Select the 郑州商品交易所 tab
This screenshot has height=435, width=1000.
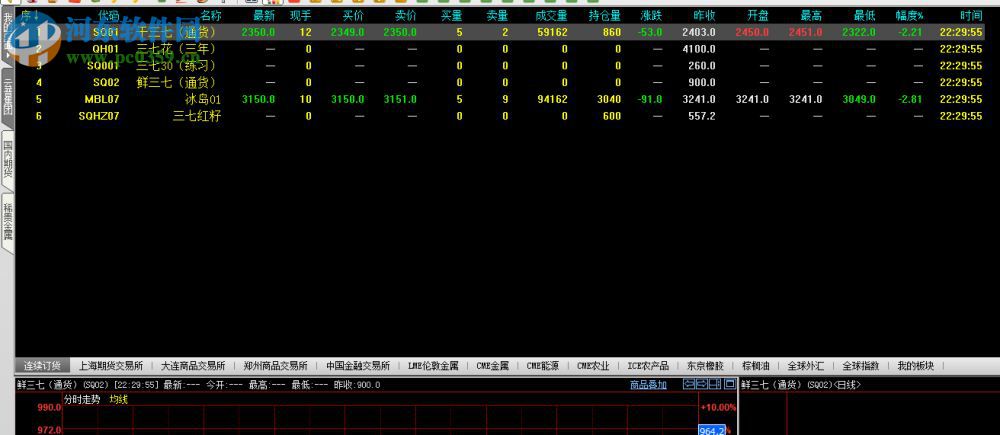point(275,366)
